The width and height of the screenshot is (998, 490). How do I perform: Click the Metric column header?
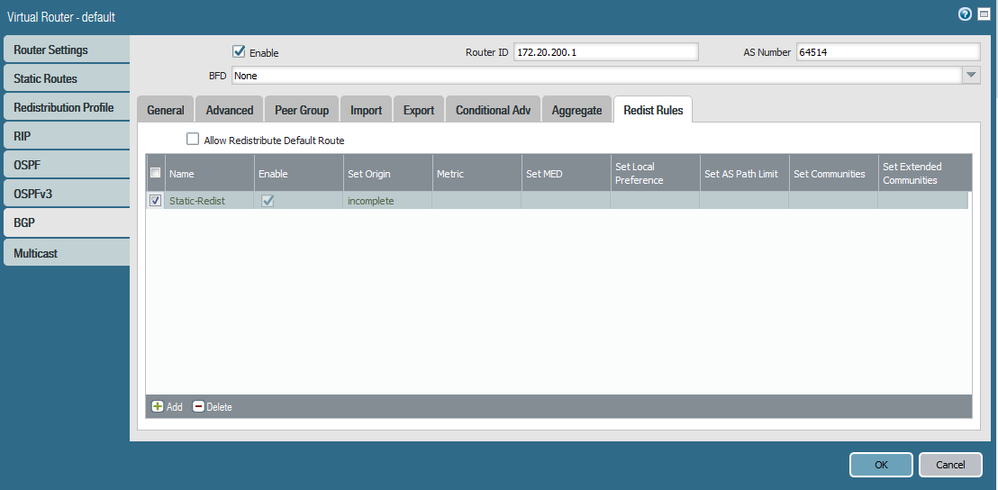point(477,173)
